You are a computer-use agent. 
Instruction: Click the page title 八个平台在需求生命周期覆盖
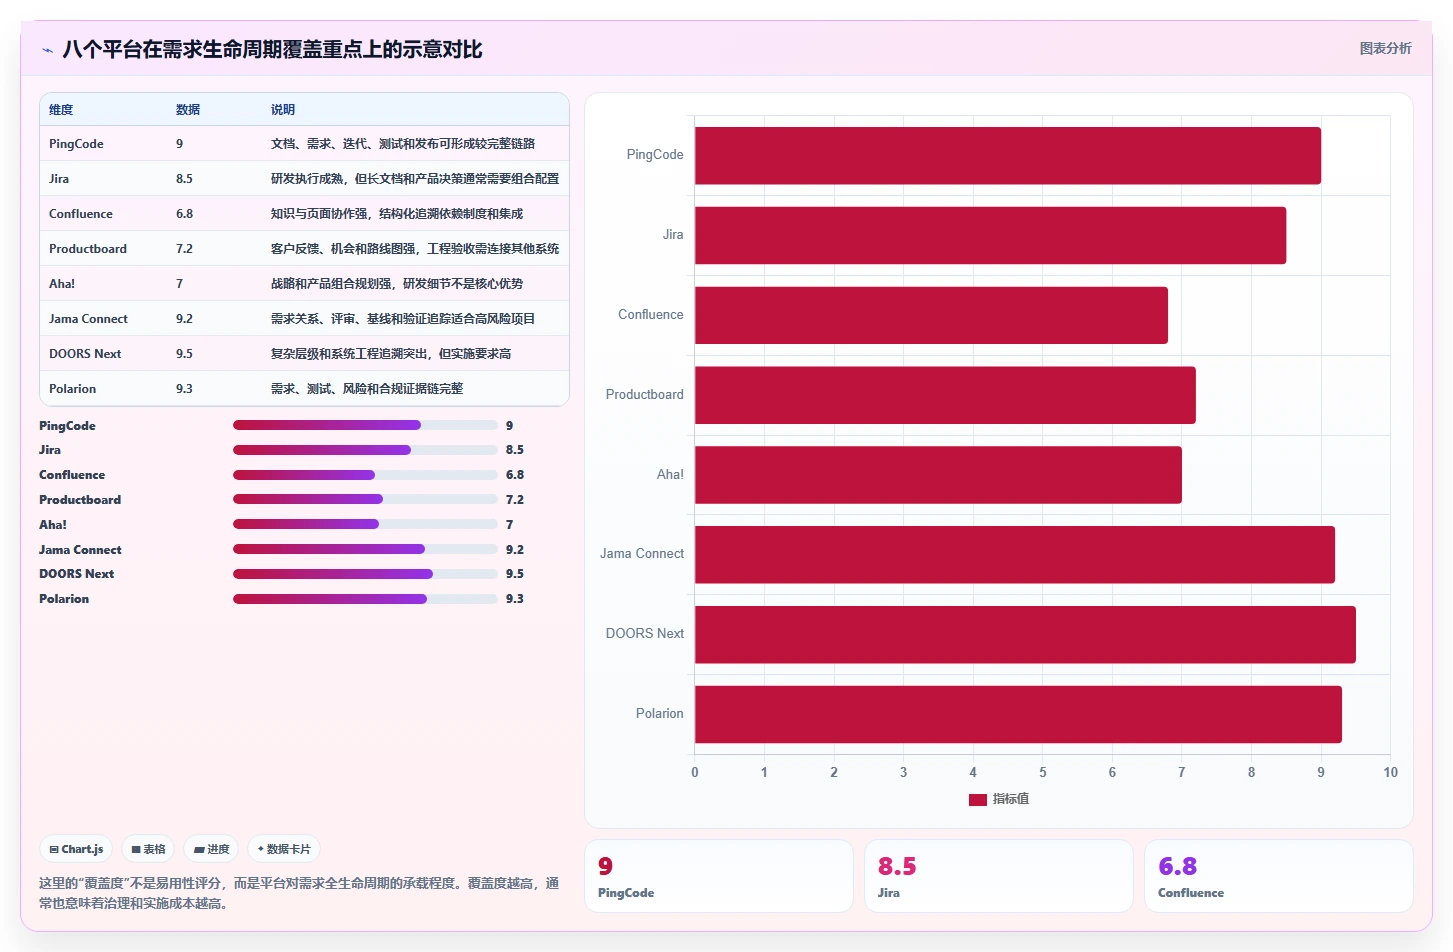(272, 49)
